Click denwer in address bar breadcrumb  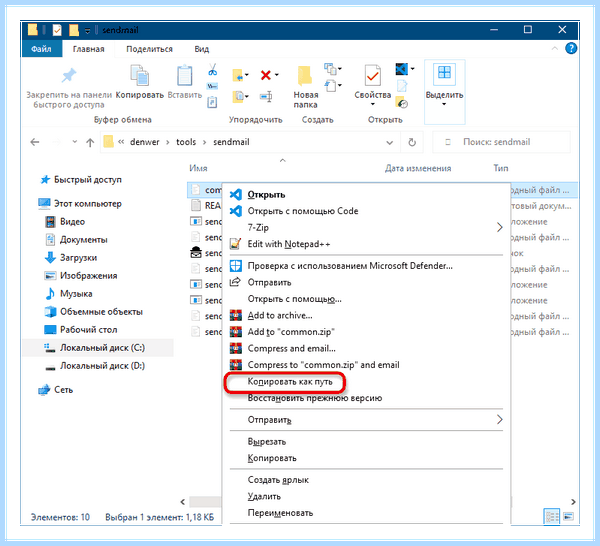(144, 142)
